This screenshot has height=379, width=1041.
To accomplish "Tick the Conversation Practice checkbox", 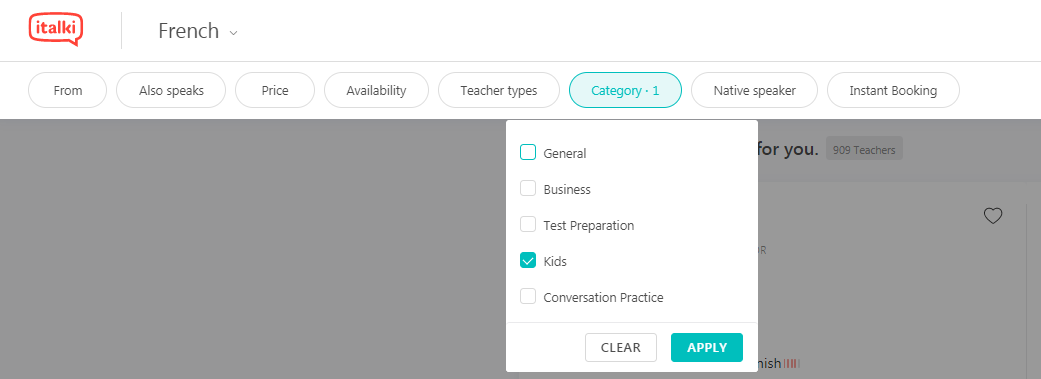I will (528, 296).
